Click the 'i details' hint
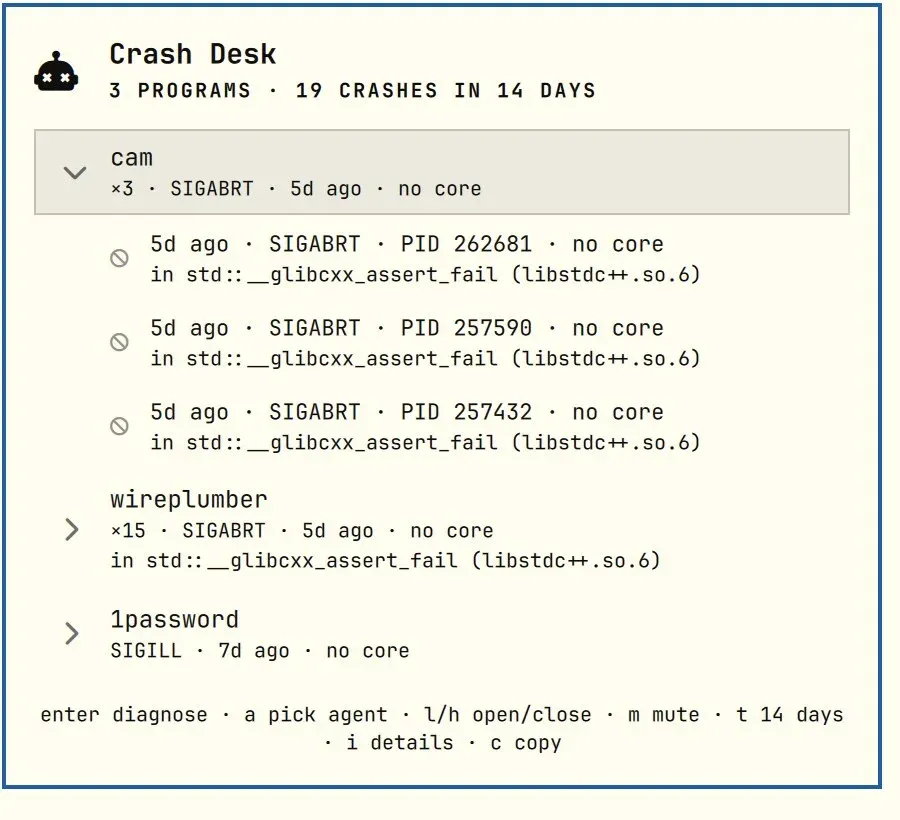 point(400,743)
